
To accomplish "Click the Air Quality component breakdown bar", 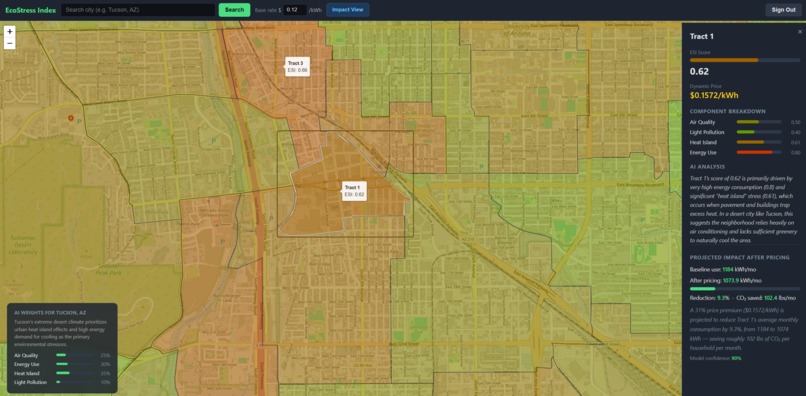I will coord(759,122).
